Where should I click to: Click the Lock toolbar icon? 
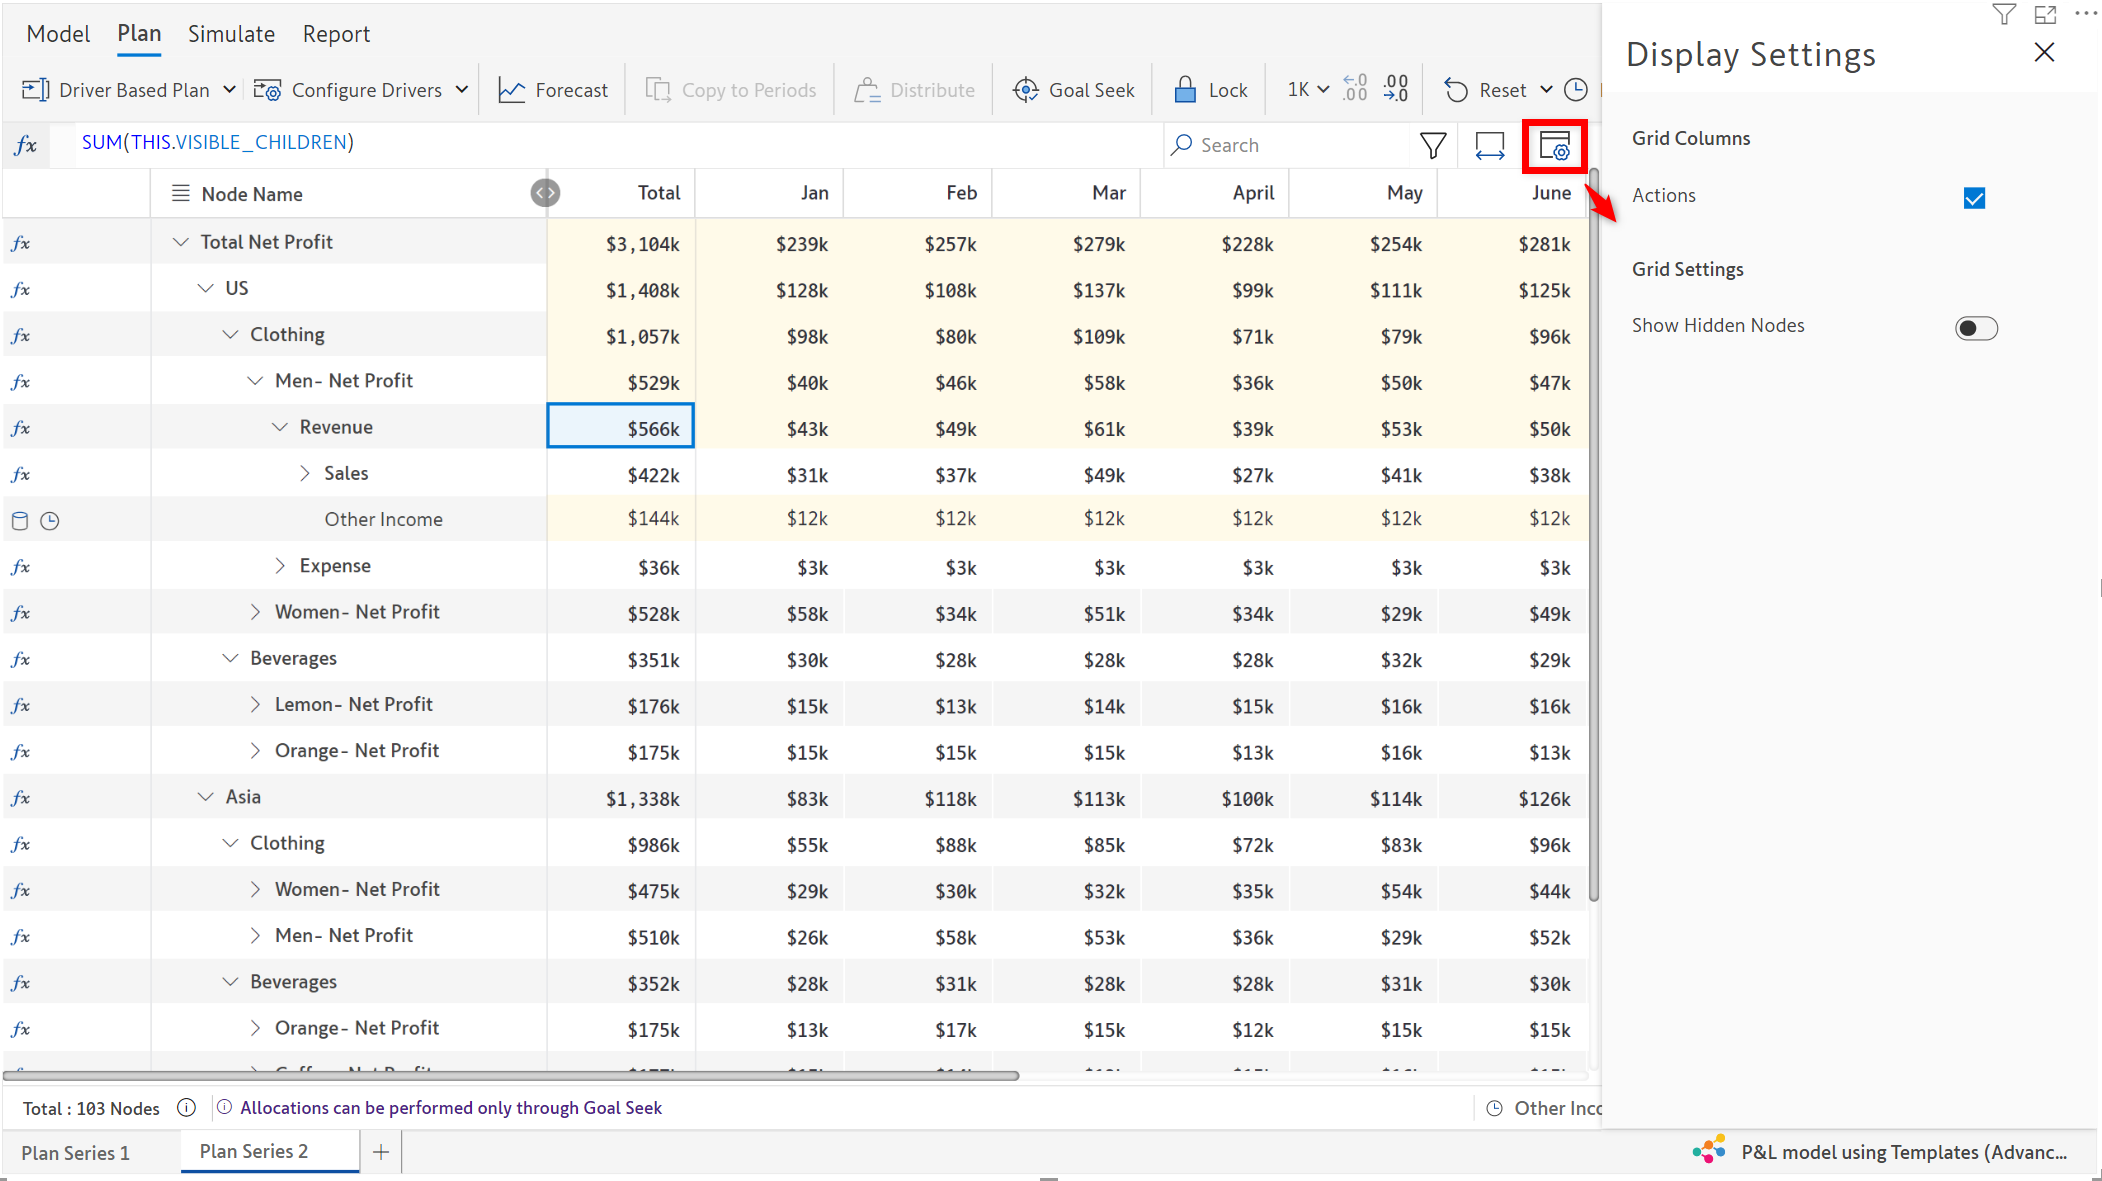pos(1185,90)
